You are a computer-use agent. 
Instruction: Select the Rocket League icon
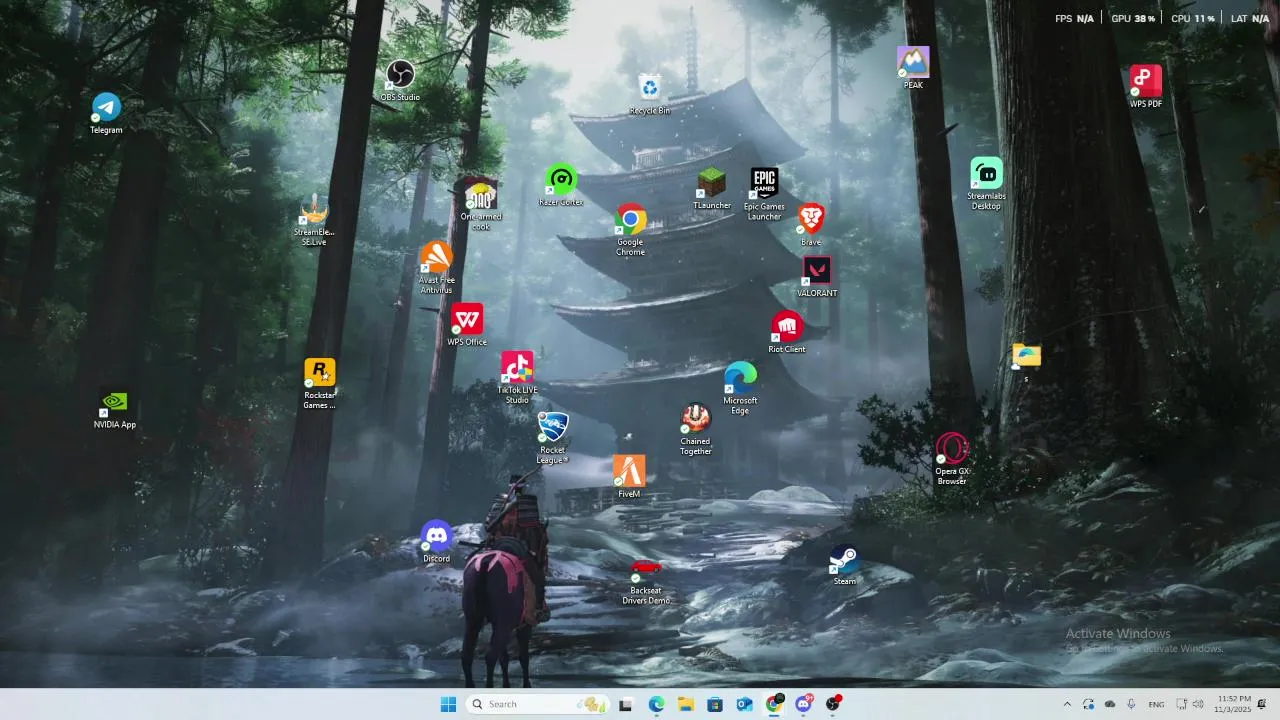click(x=552, y=438)
